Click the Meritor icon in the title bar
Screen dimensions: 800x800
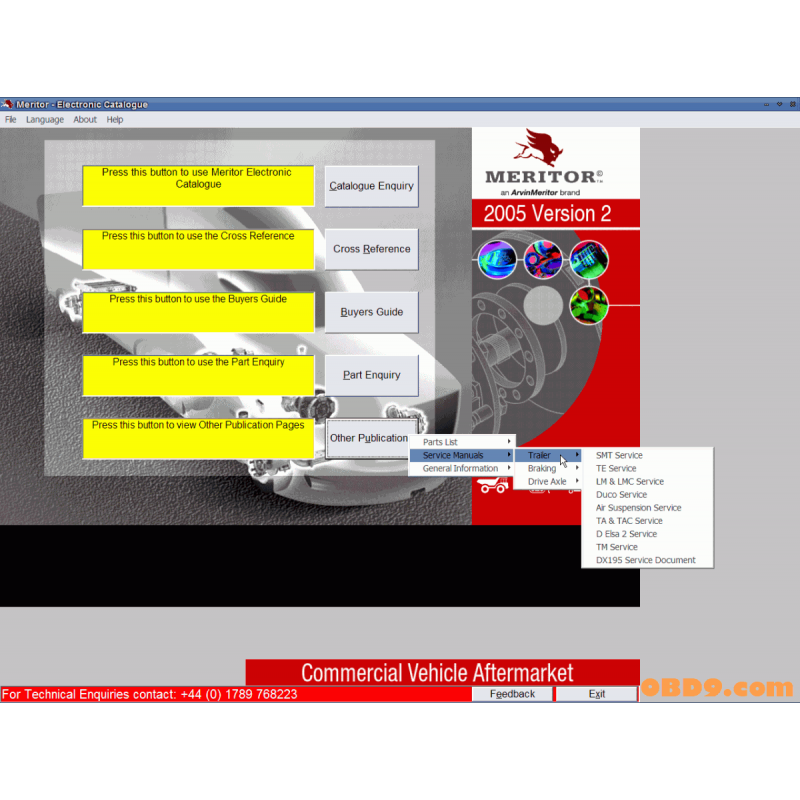pyautogui.click(x=8, y=103)
